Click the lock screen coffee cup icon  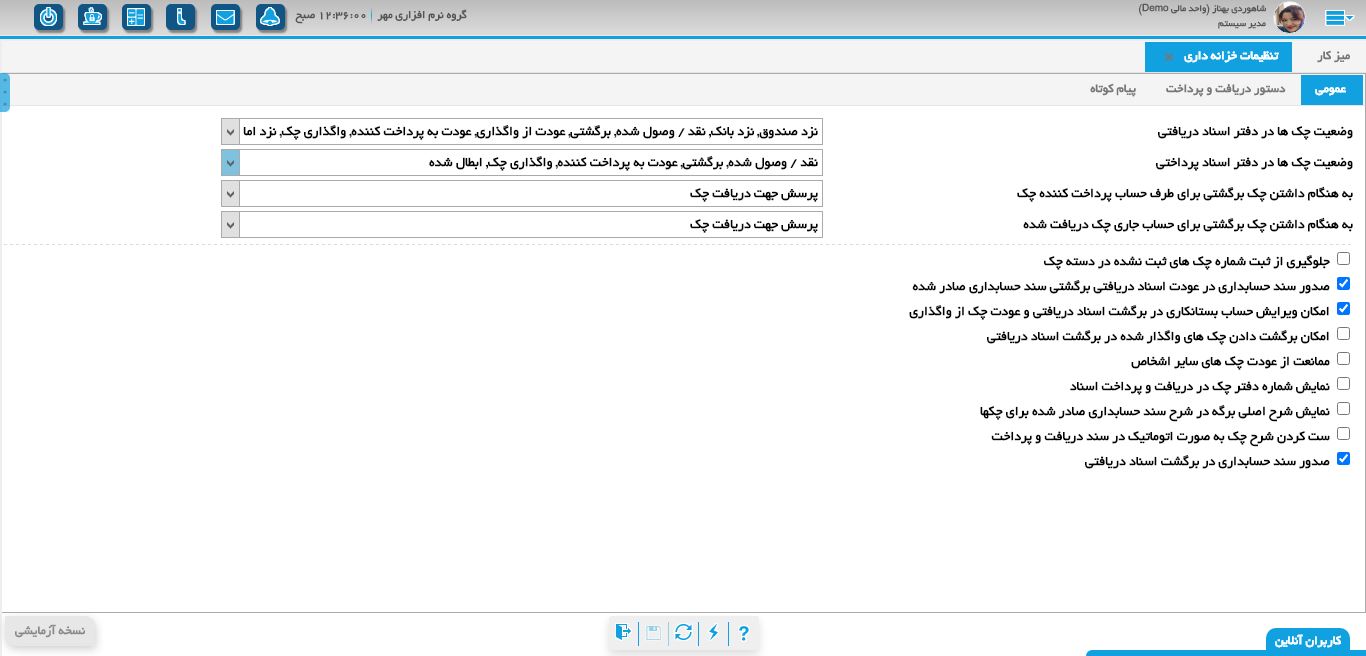click(92, 17)
